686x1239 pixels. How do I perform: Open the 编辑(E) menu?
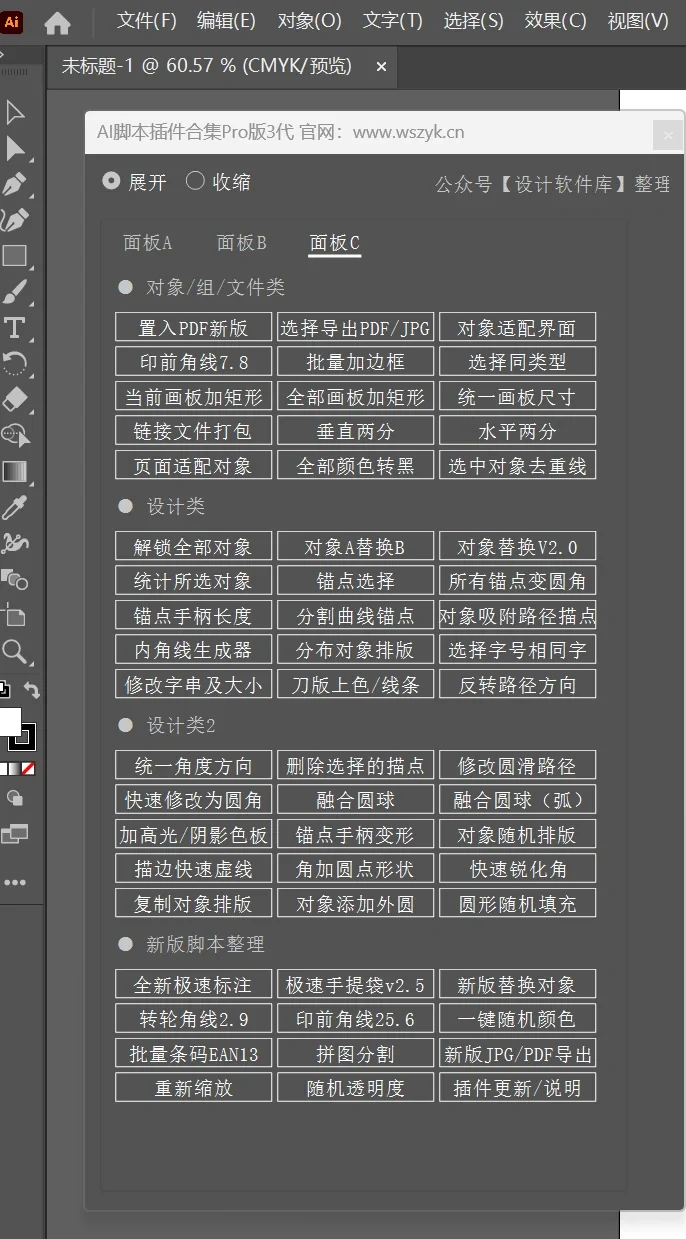coord(226,21)
